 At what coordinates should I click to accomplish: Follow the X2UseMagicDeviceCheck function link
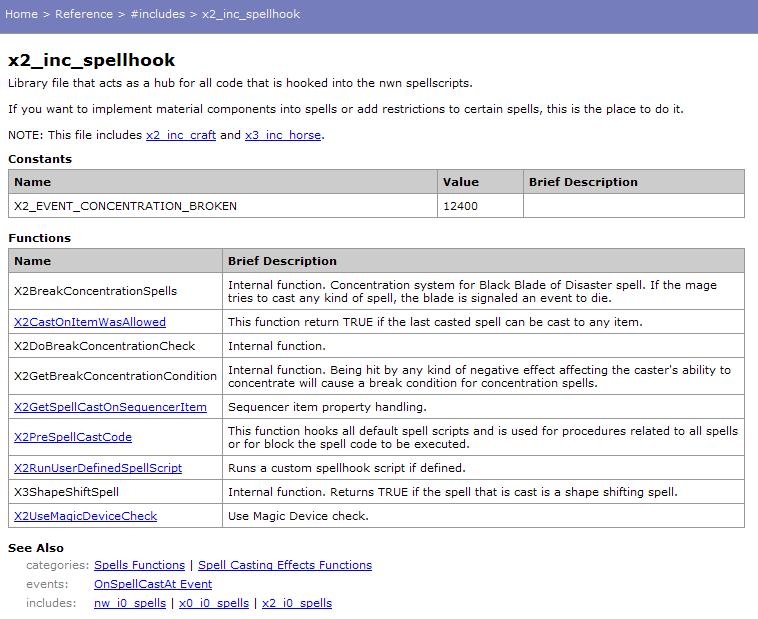pos(85,516)
